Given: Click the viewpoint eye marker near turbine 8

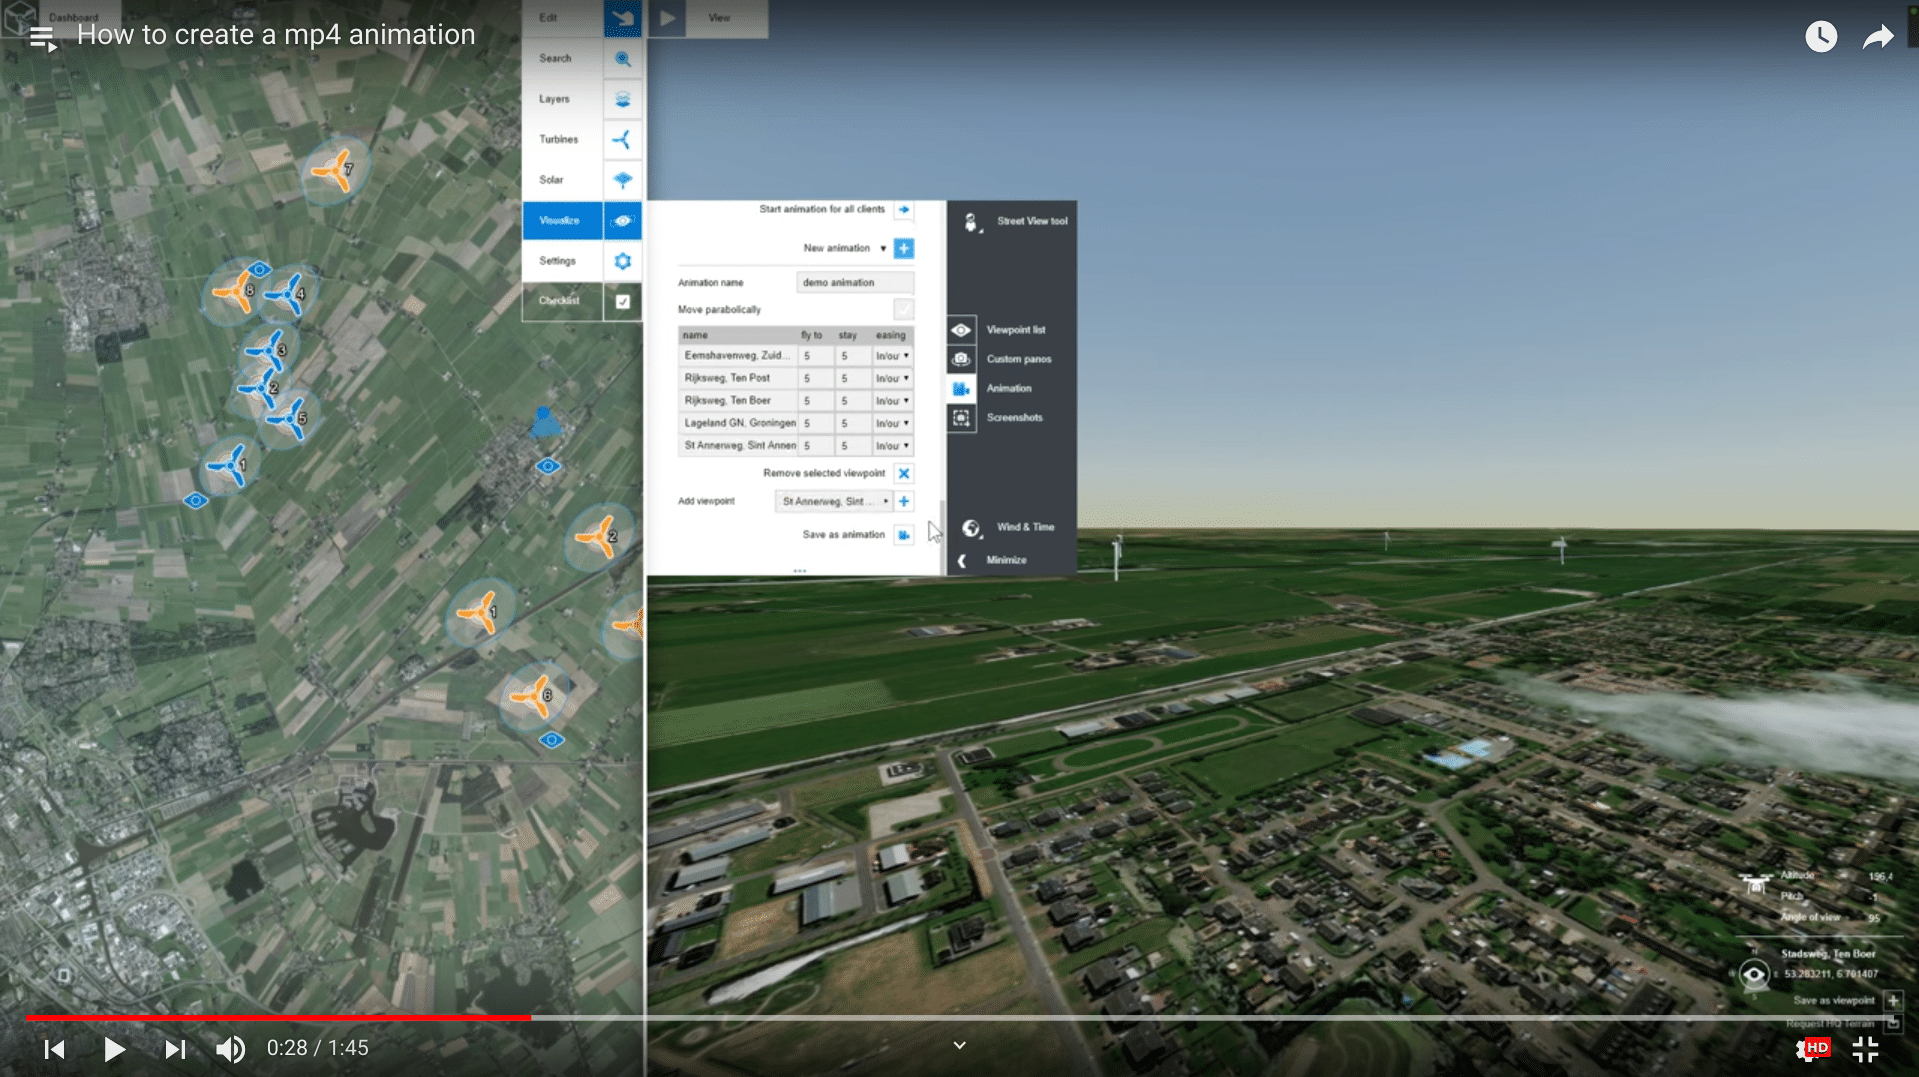Looking at the screenshot, I should pyautogui.click(x=260, y=270).
